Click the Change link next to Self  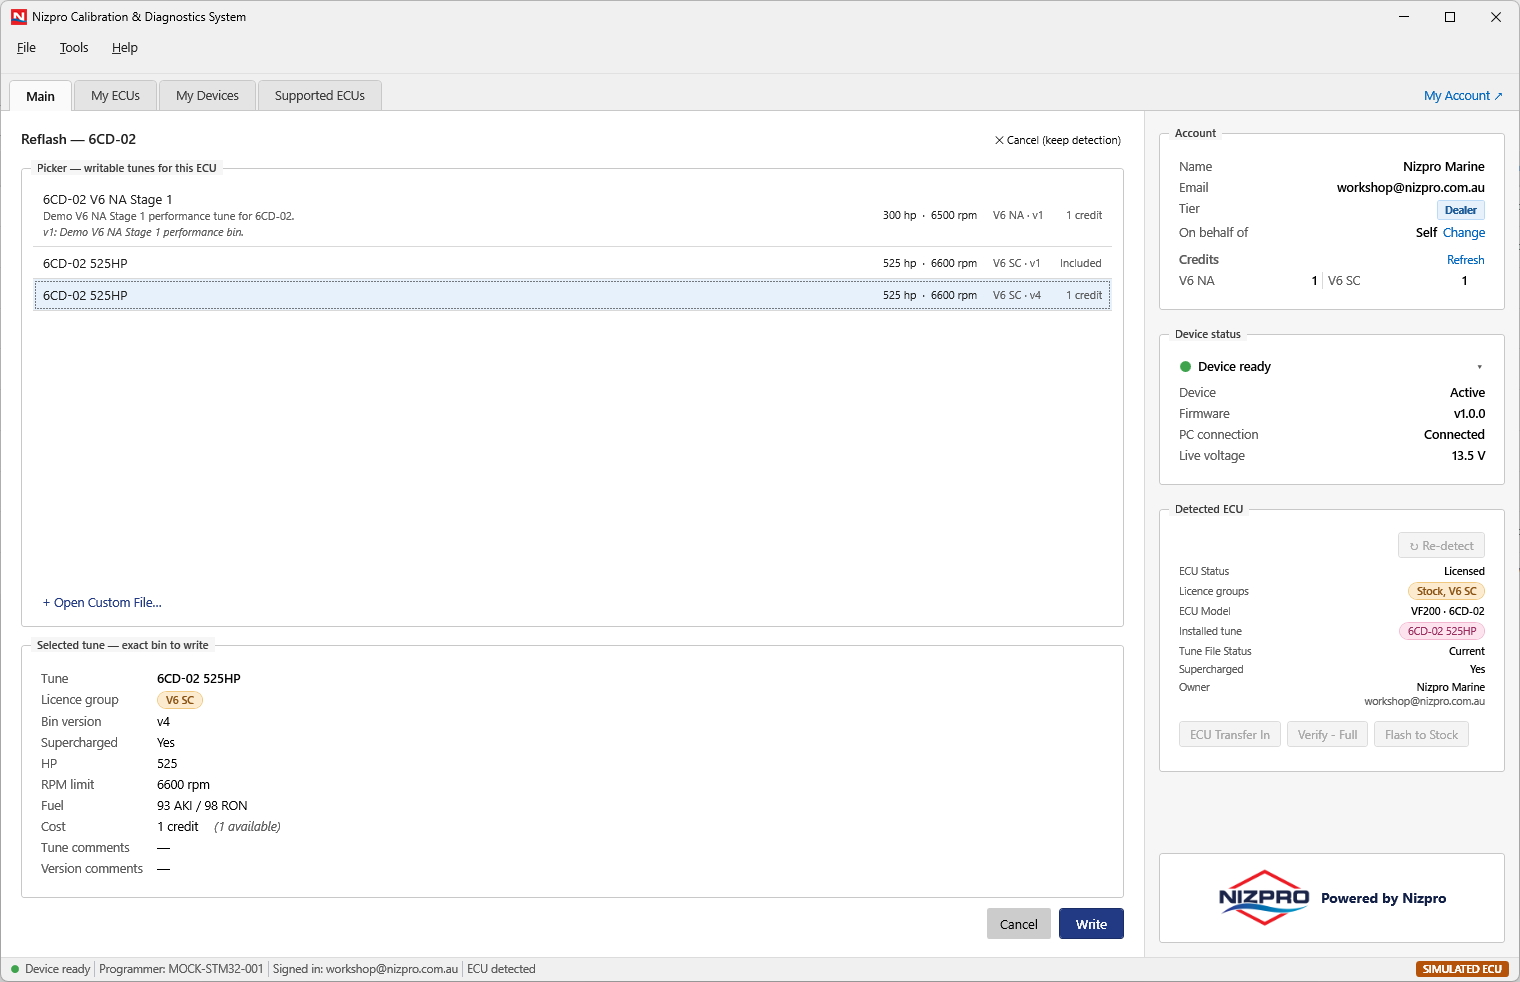(x=1464, y=233)
